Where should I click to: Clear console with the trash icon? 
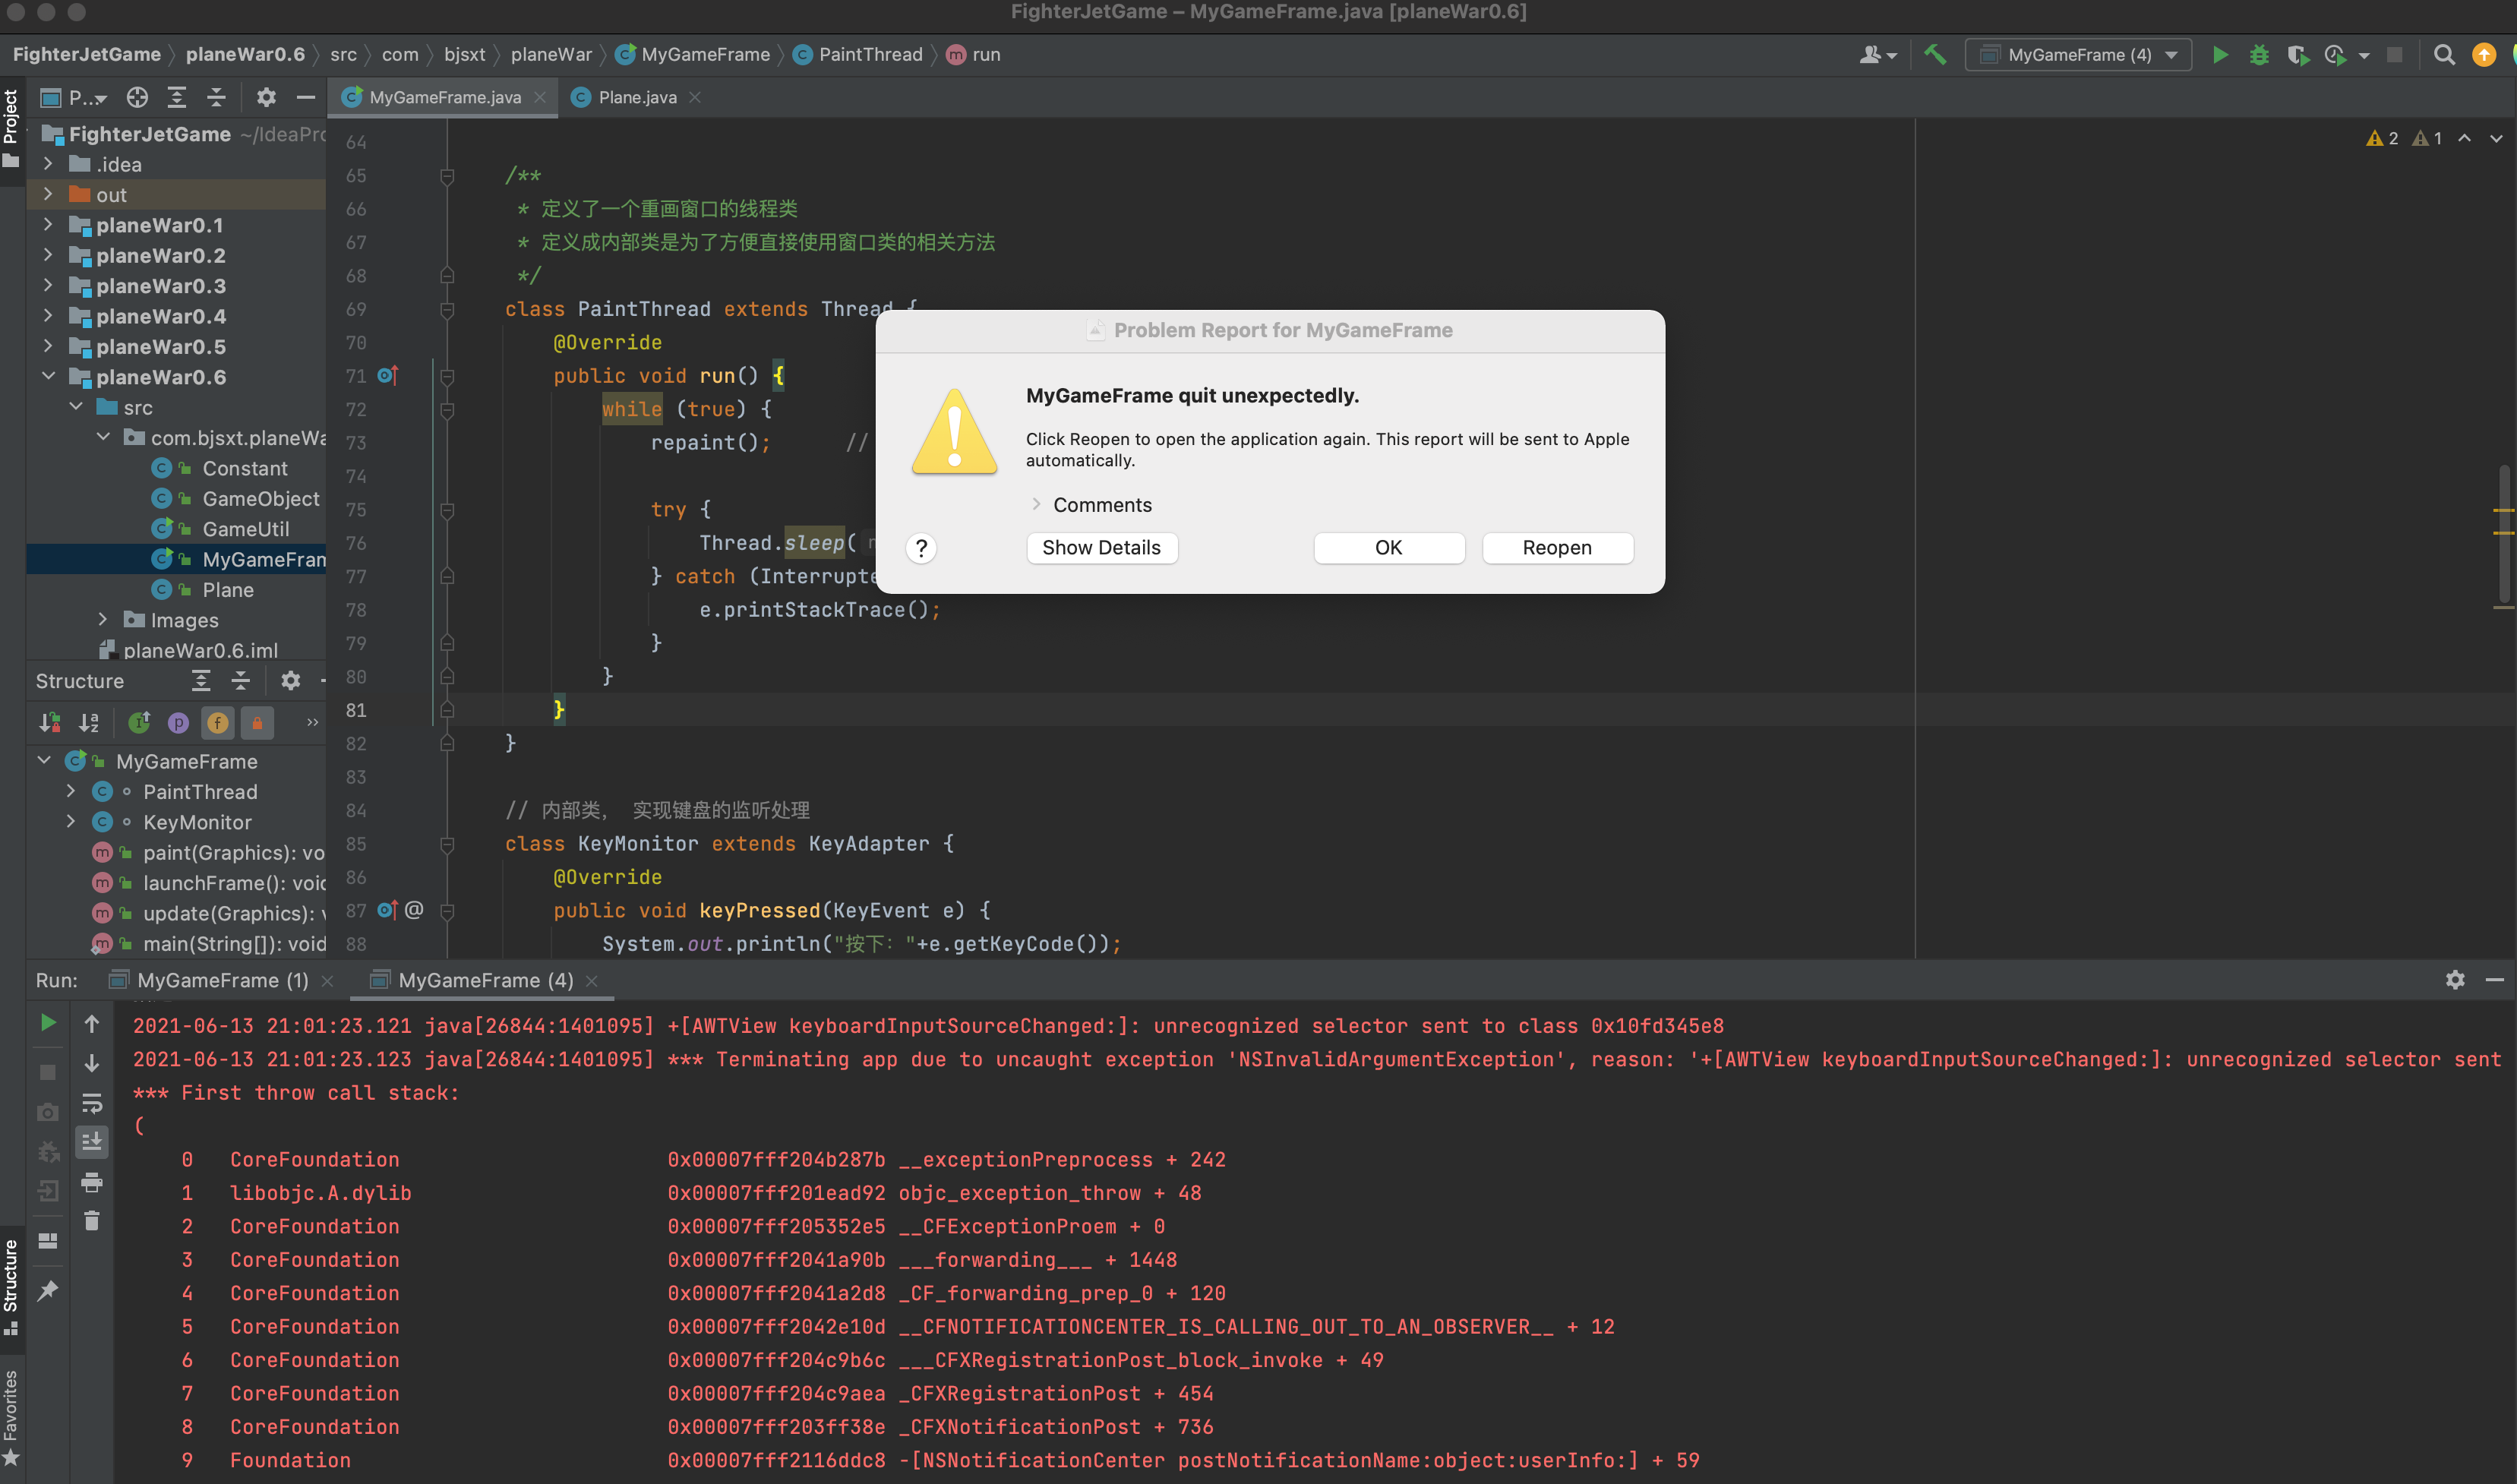91,1221
